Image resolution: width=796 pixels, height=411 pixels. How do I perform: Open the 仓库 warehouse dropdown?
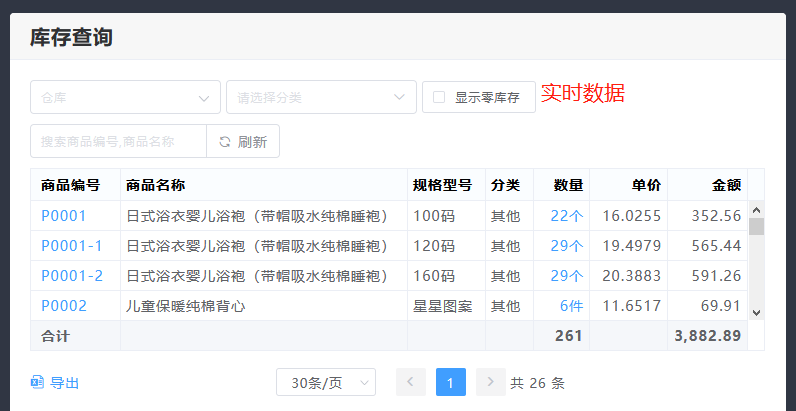click(125, 97)
